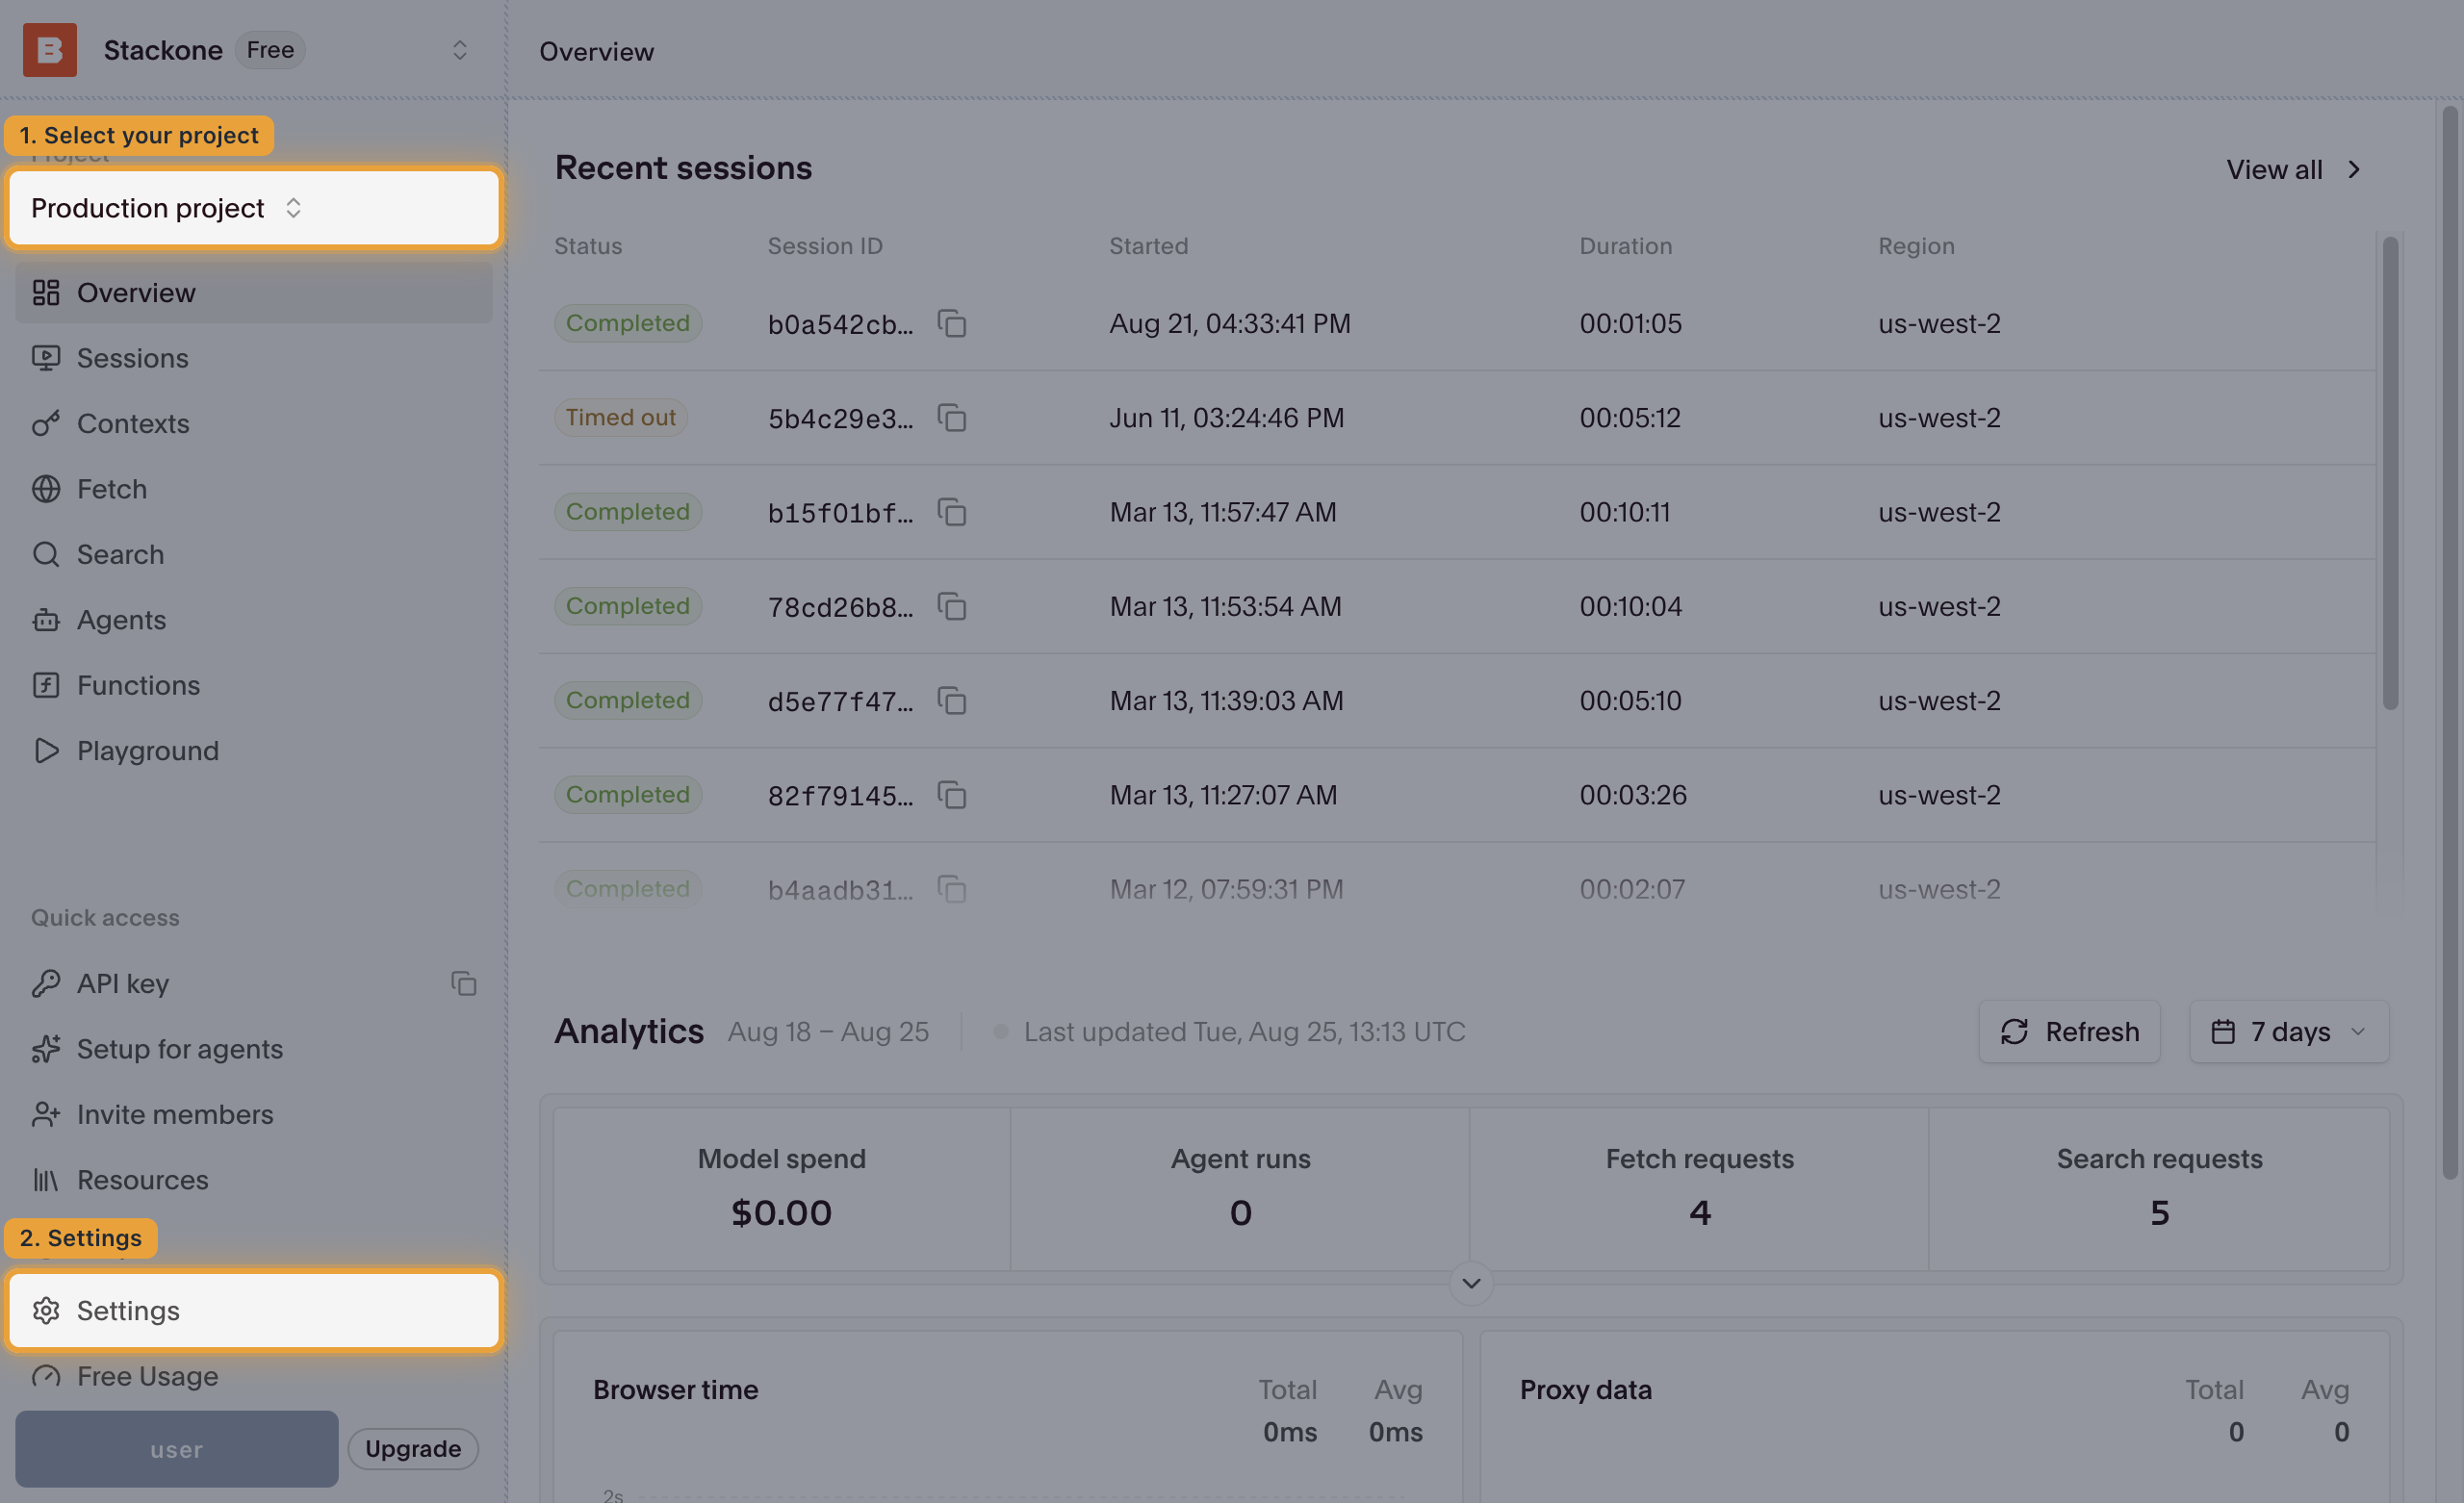Click the Playground play icon
Viewport: 2464px width, 1503px height.
[x=46, y=751]
